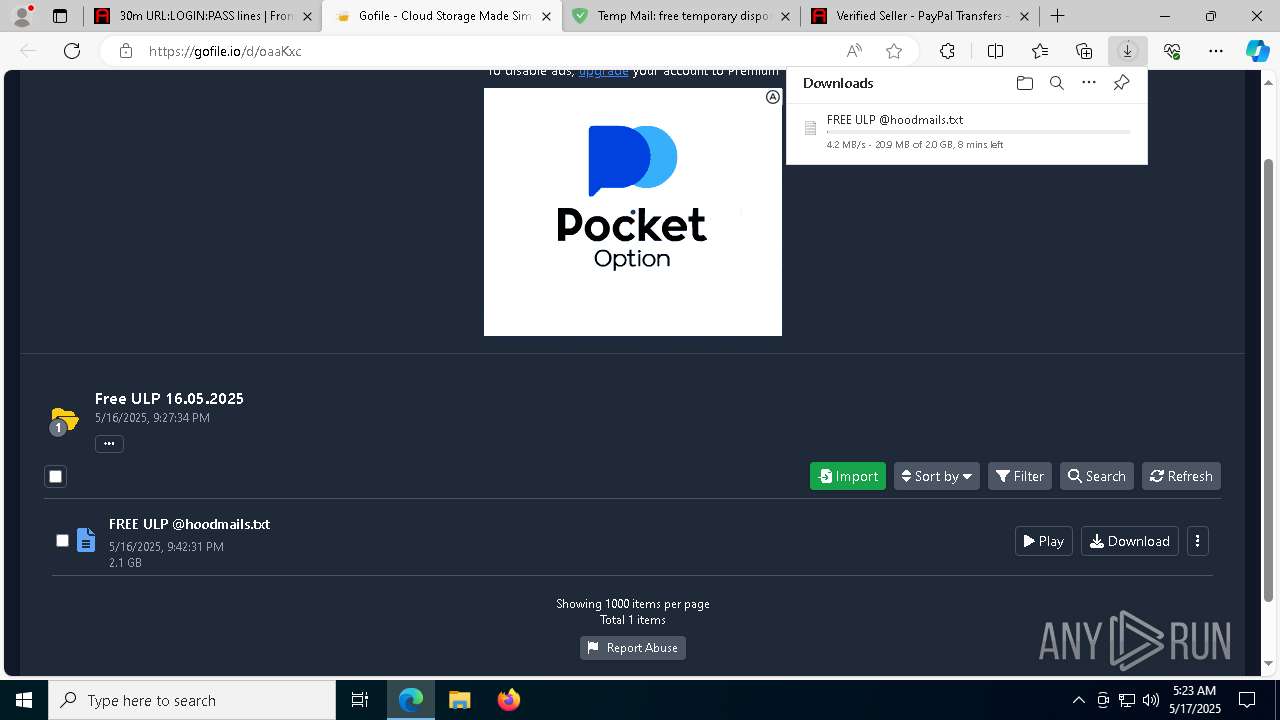Click the taskbar clock showing 5:23 AM
The image size is (1280, 720).
(1195, 700)
